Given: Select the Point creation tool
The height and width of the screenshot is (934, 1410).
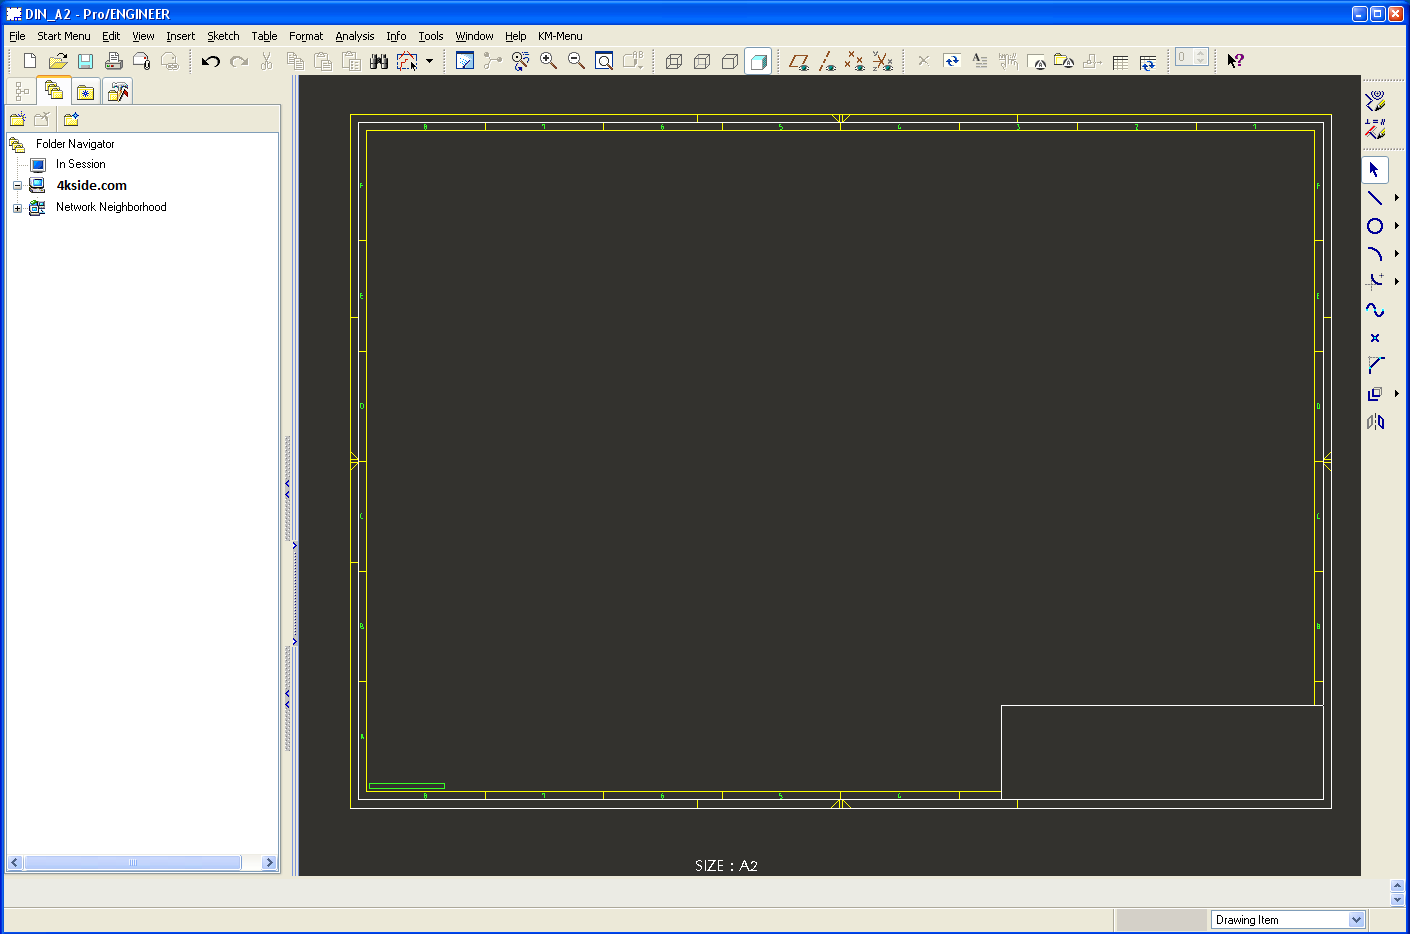Looking at the screenshot, I should 1375,338.
